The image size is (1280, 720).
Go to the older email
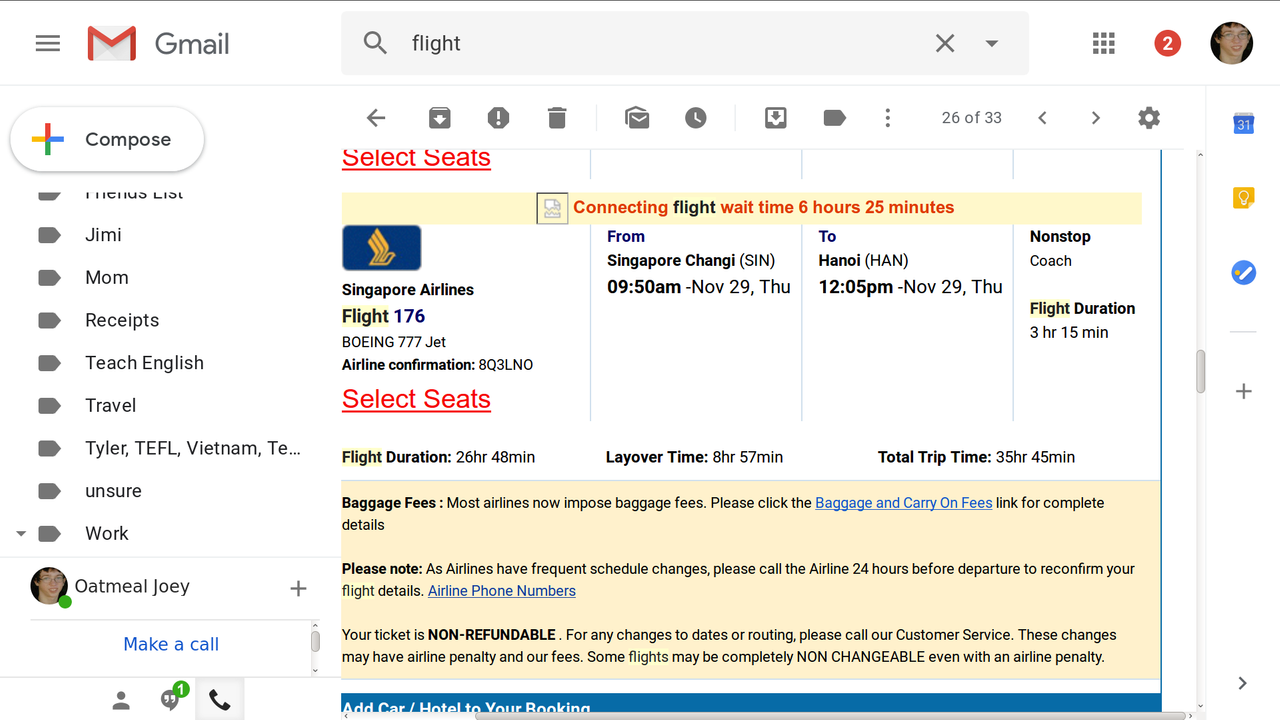(1095, 118)
